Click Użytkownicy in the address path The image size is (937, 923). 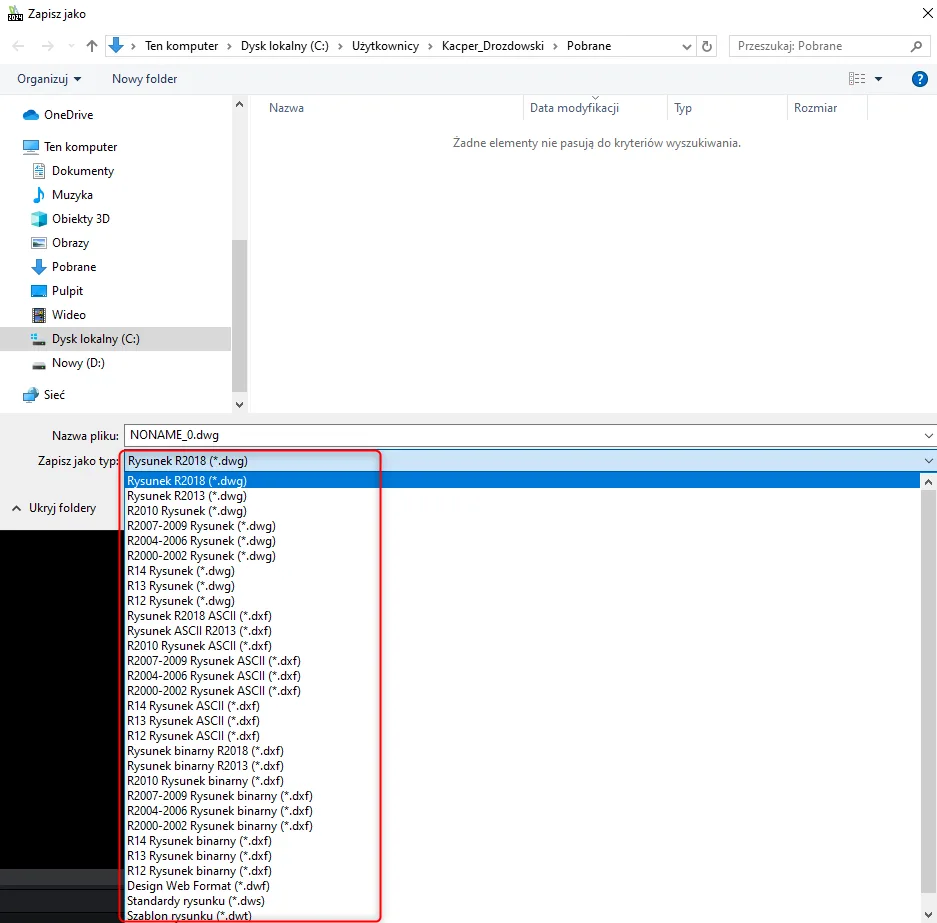tap(385, 46)
